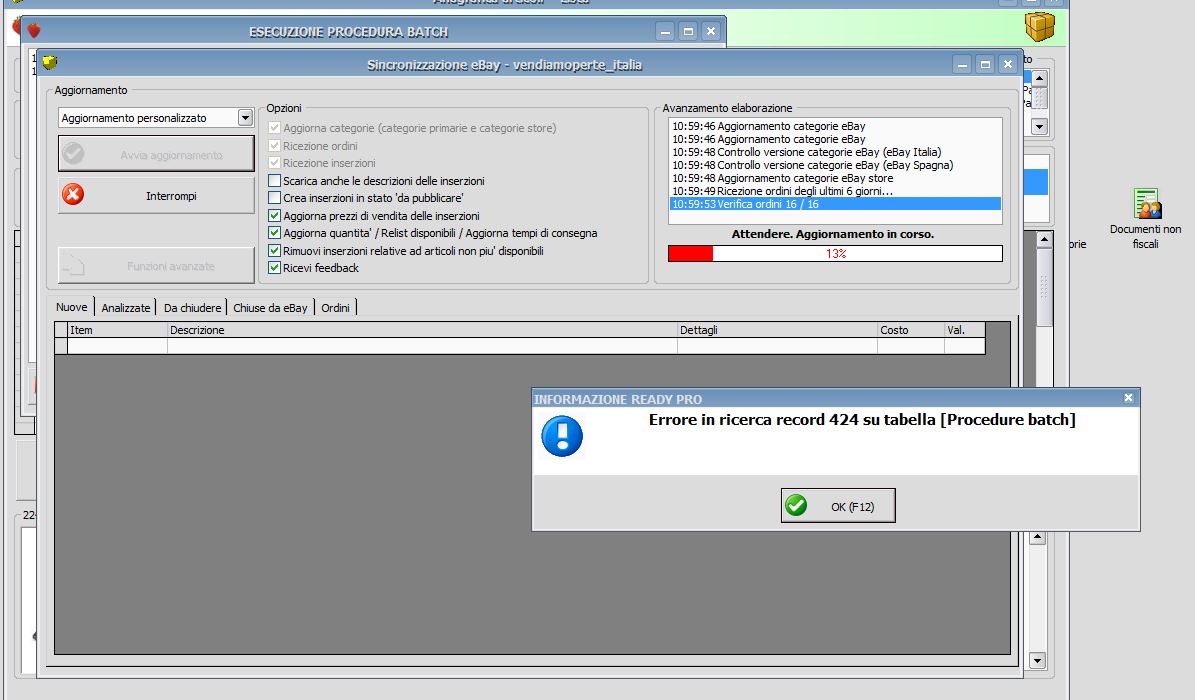Click the blue exclamation information icon

(x=562, y=436)
